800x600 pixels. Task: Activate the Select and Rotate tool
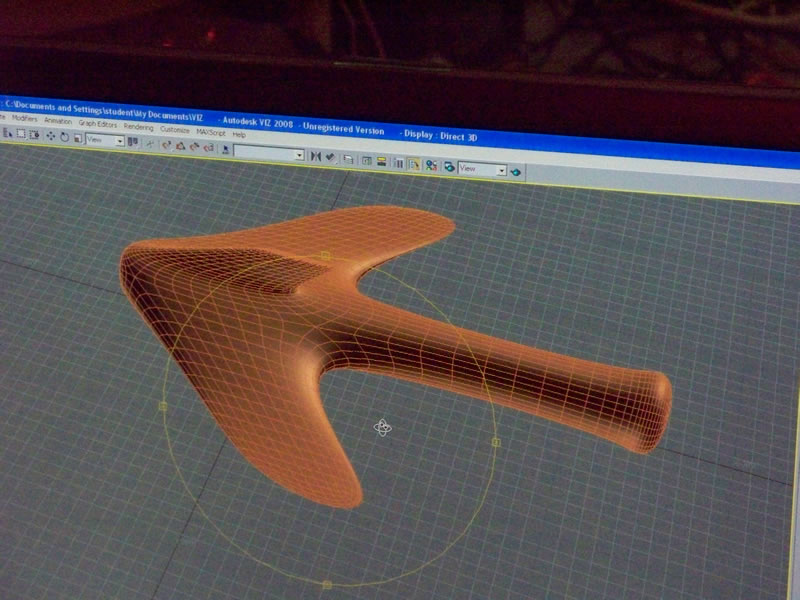64,137
